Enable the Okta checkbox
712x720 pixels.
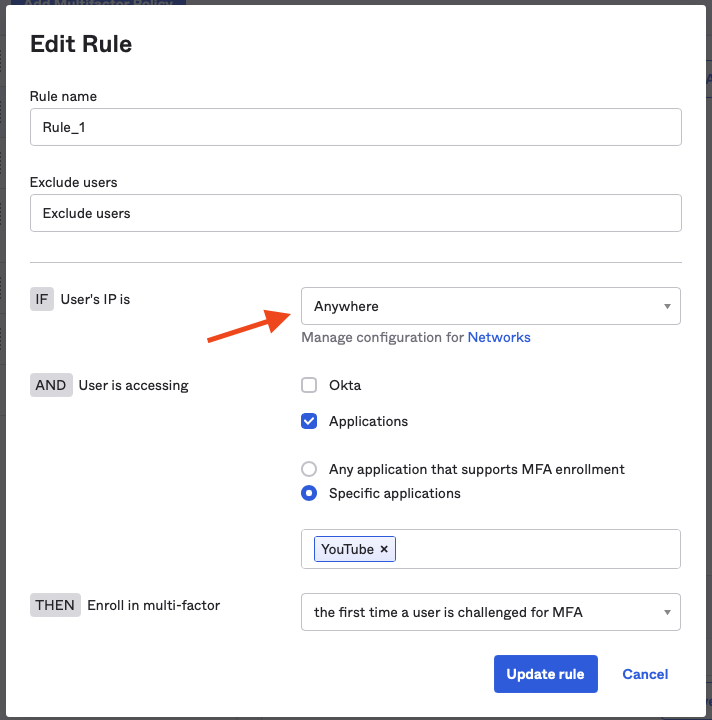pyautogui.click(x=309, y=385)
